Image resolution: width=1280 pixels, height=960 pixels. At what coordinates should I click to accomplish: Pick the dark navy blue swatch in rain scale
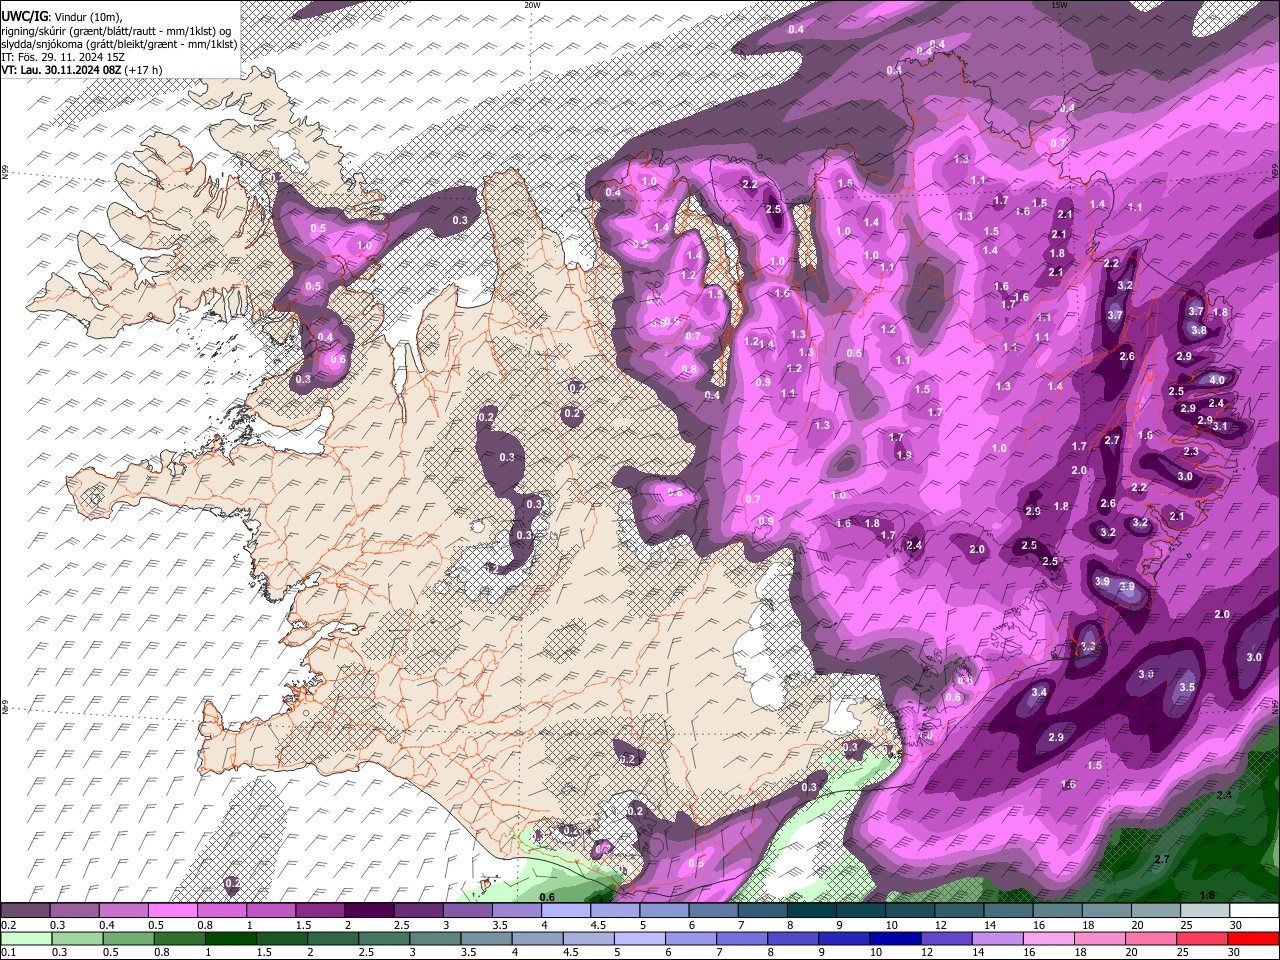[x=893, y=938]
